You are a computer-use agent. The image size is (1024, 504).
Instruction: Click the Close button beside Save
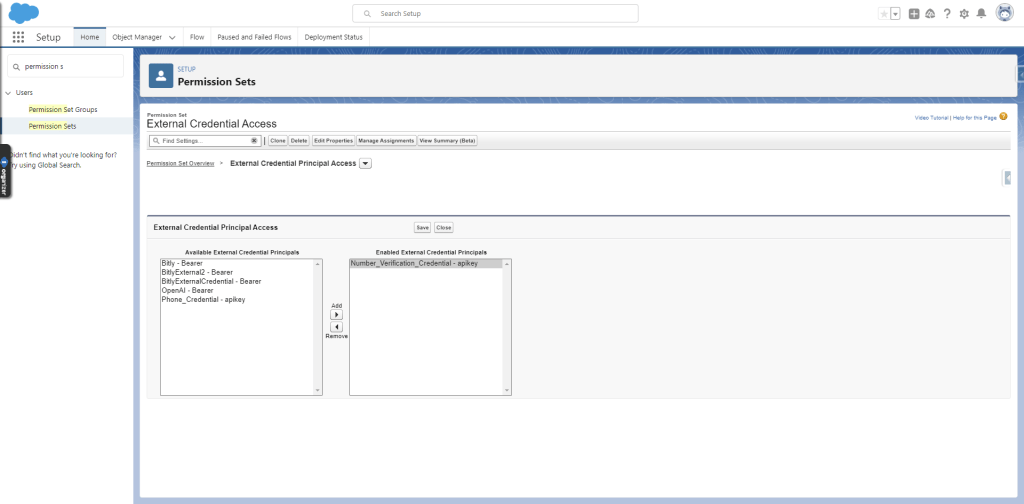click(443, 227)
